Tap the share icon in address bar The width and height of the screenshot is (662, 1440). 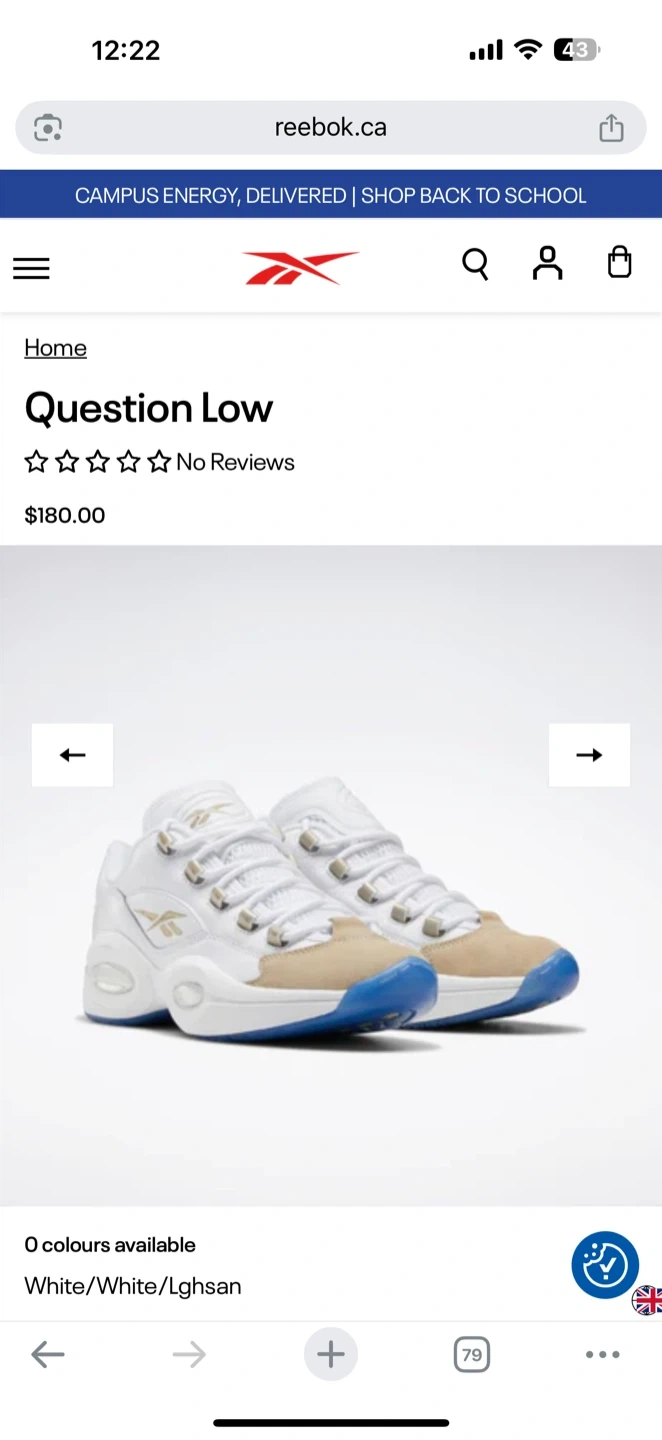pos(611,127)
